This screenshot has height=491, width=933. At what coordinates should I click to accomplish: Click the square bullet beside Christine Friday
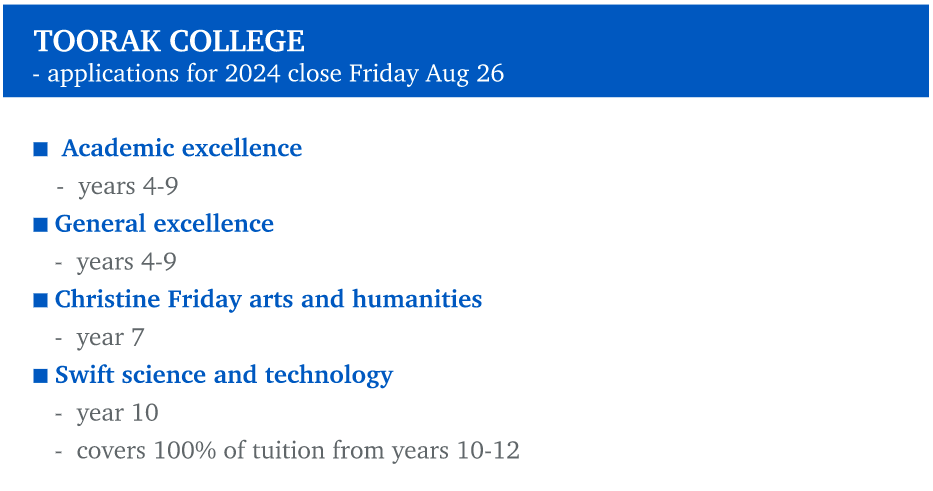click(x=40, y=300)
